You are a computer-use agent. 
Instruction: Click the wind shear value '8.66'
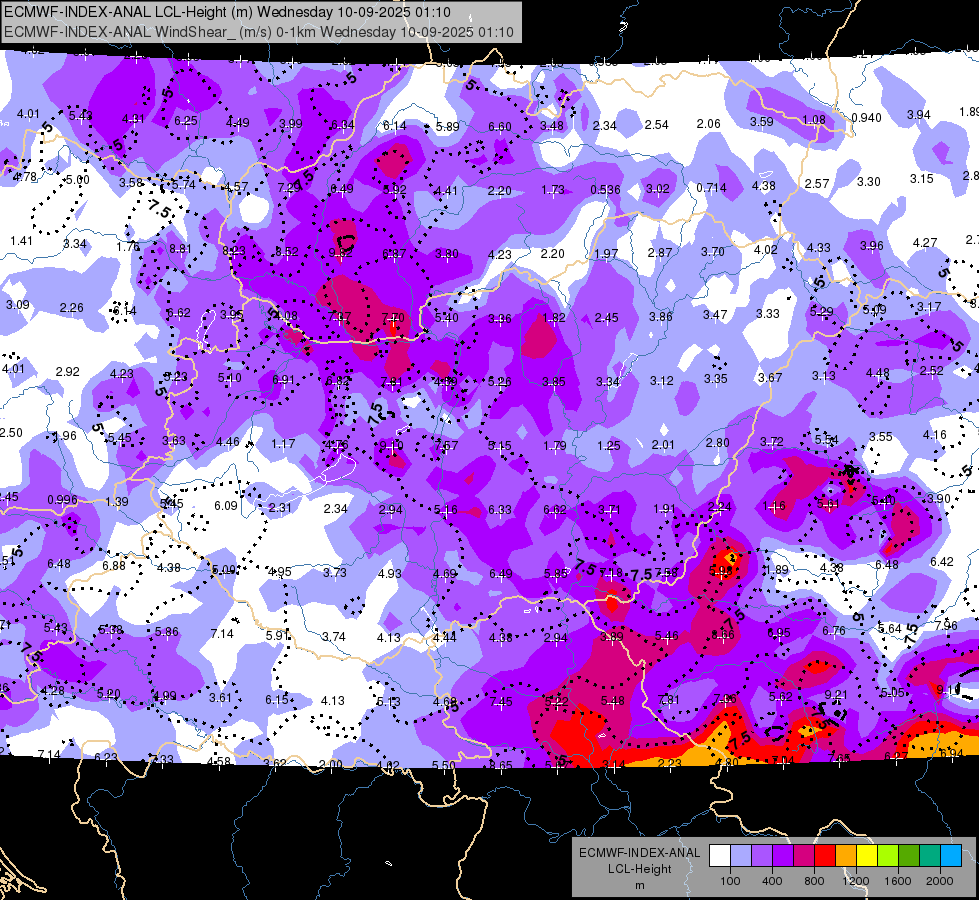click(723, 635)
